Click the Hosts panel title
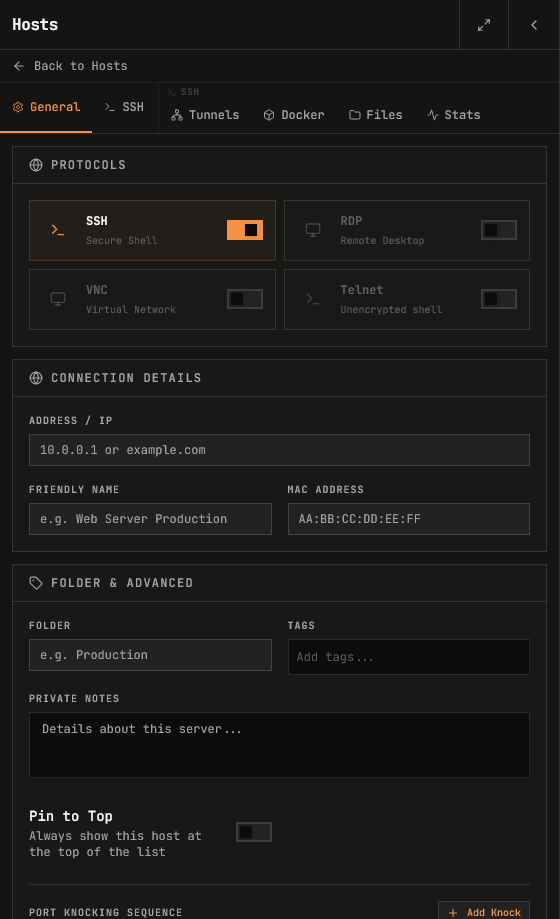The width and height of the screenshot is (560, 919). [35, 25]
